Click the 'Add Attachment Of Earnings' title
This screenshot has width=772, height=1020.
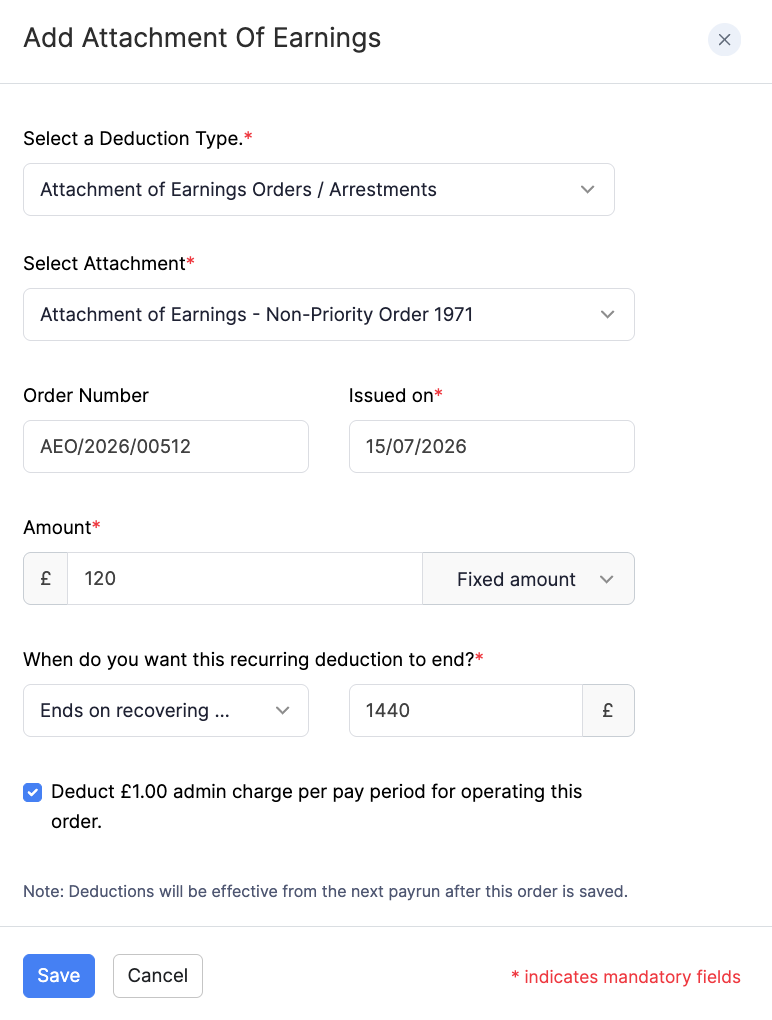(x=202, y=38)
